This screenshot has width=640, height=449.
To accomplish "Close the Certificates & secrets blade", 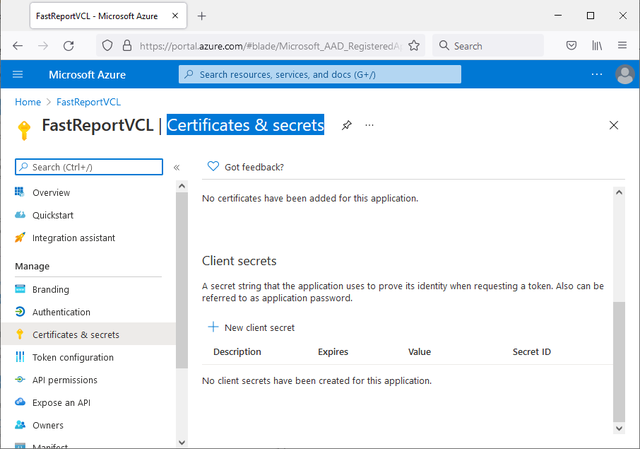I will [x=613, y=125].
